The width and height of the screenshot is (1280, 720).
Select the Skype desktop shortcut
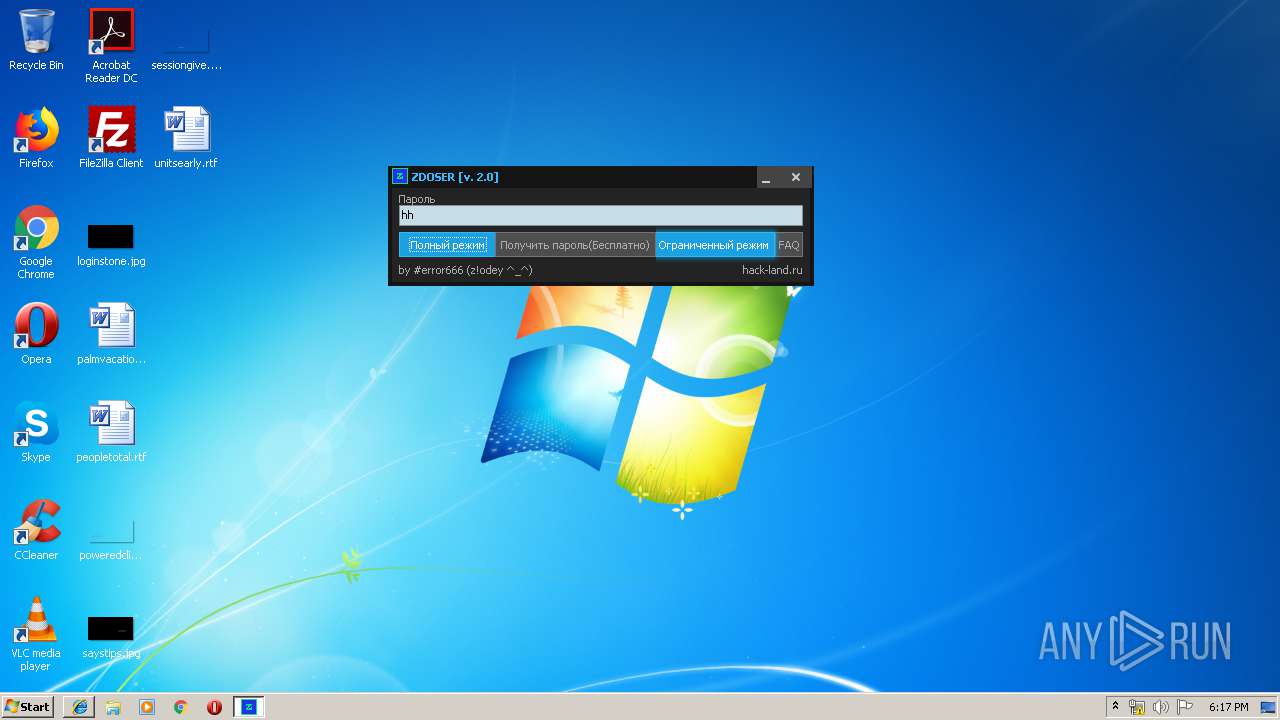[x=36, y=432]
